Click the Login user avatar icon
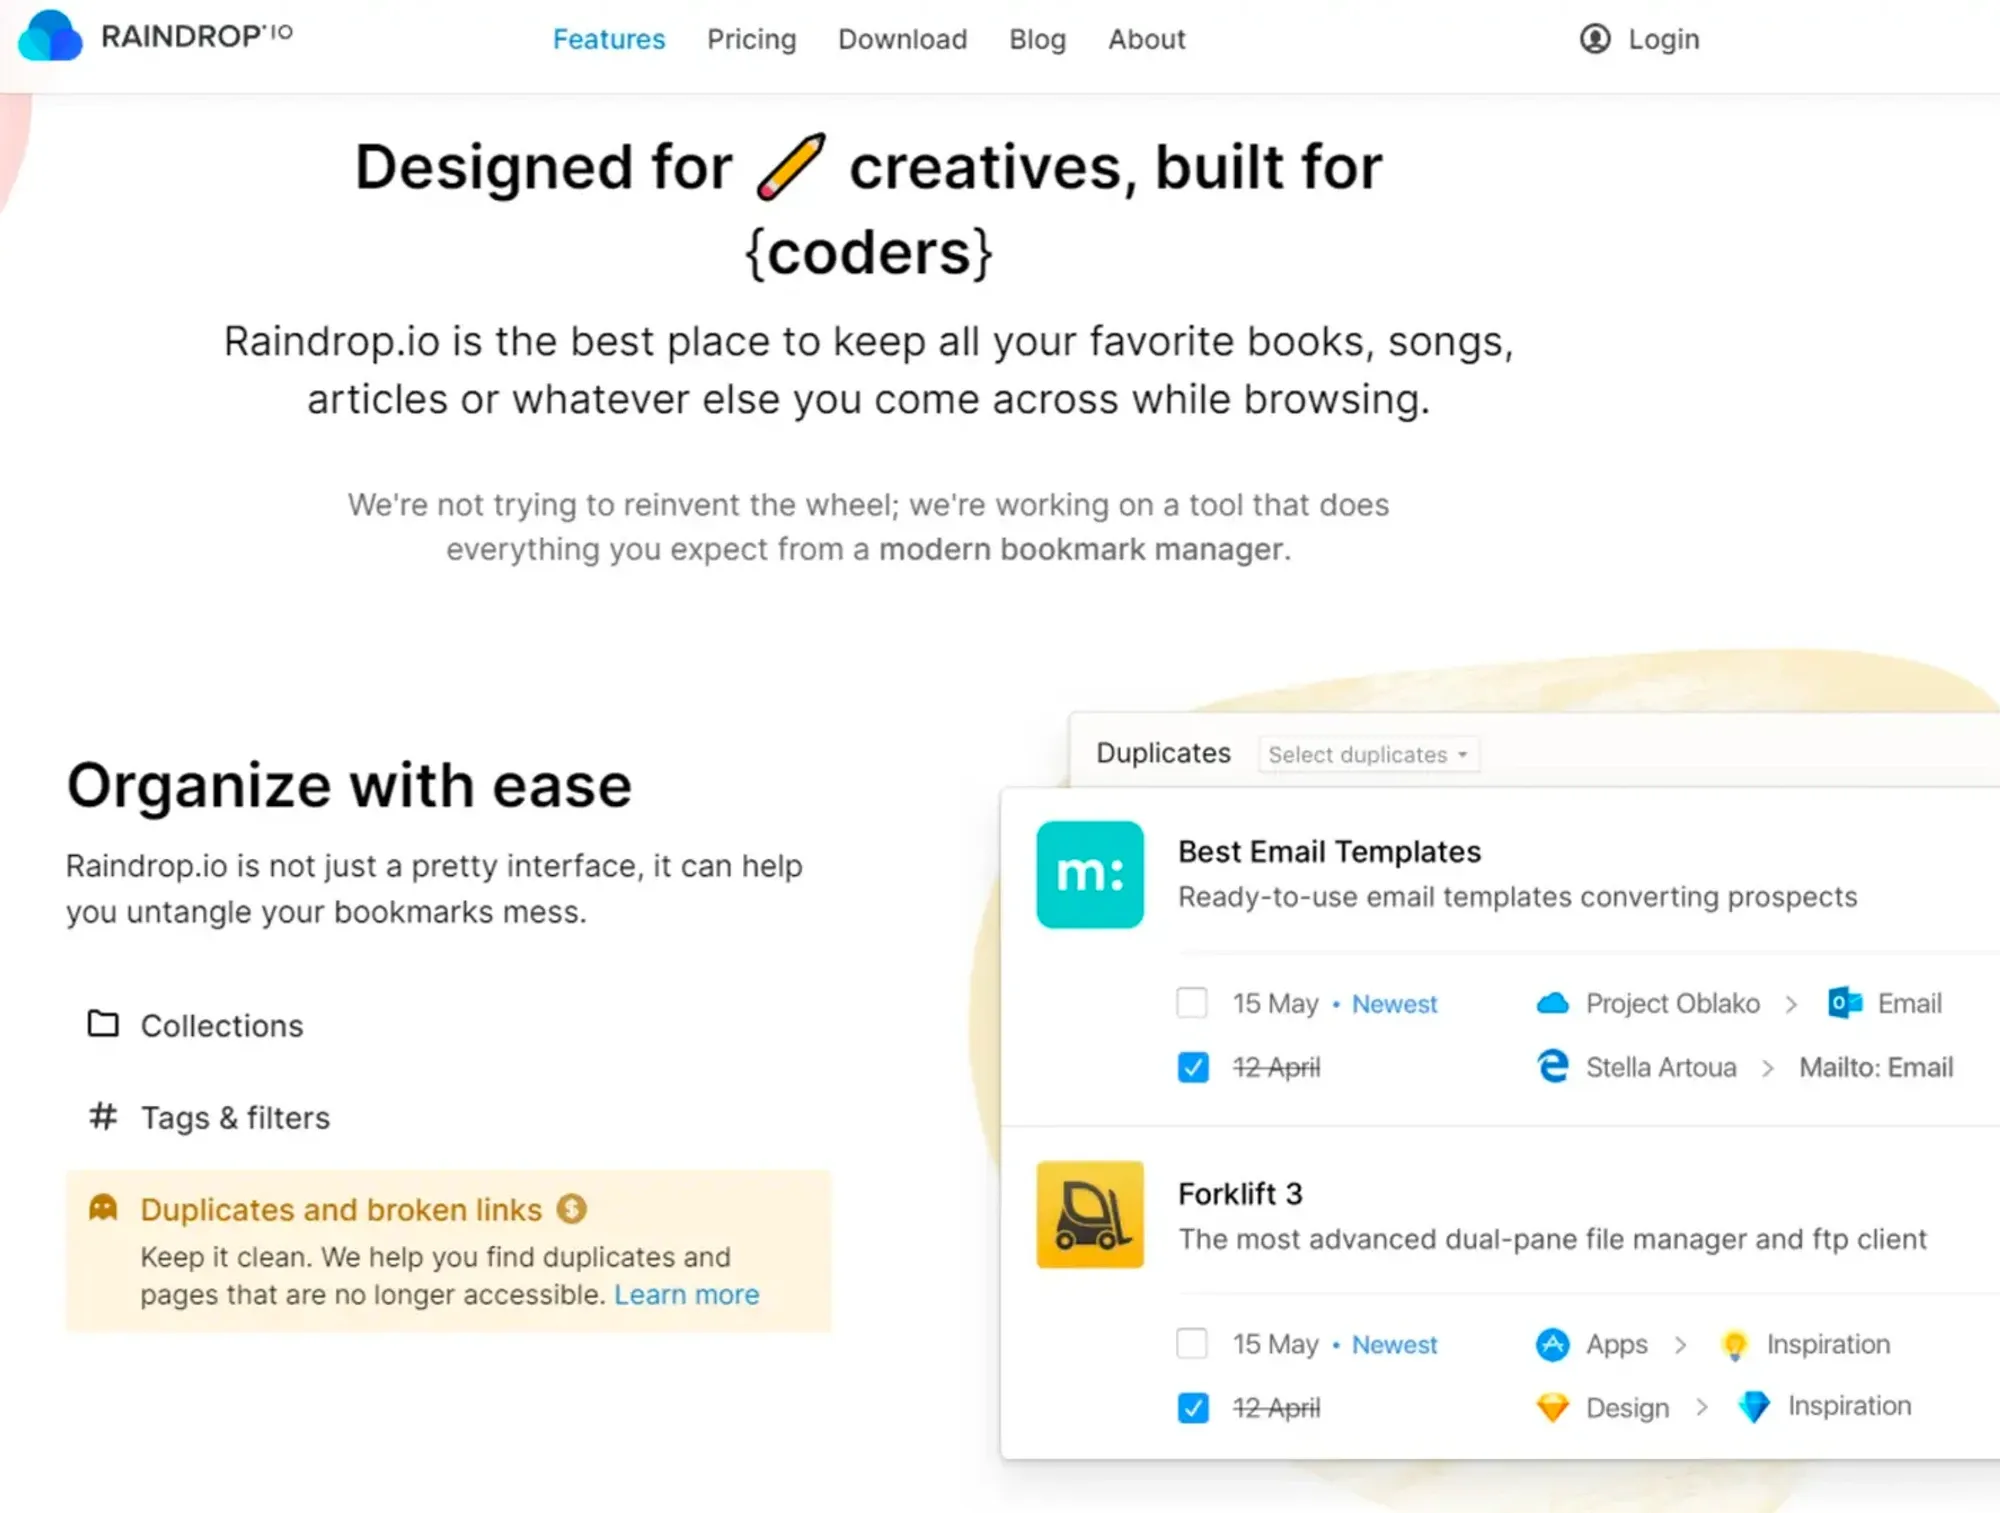Viewport: 2000px width, 1513px height. (1595, 39)
